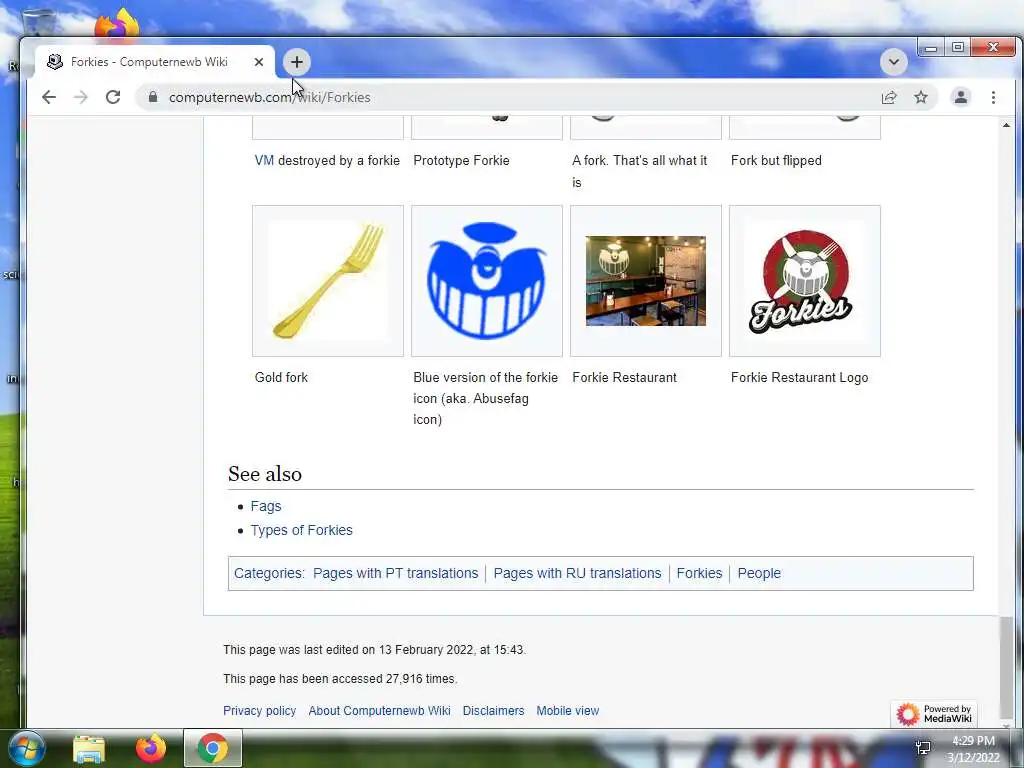Open Pages with RU translations category
Viewport: 1024px width, 768px height.
(577, 573)
